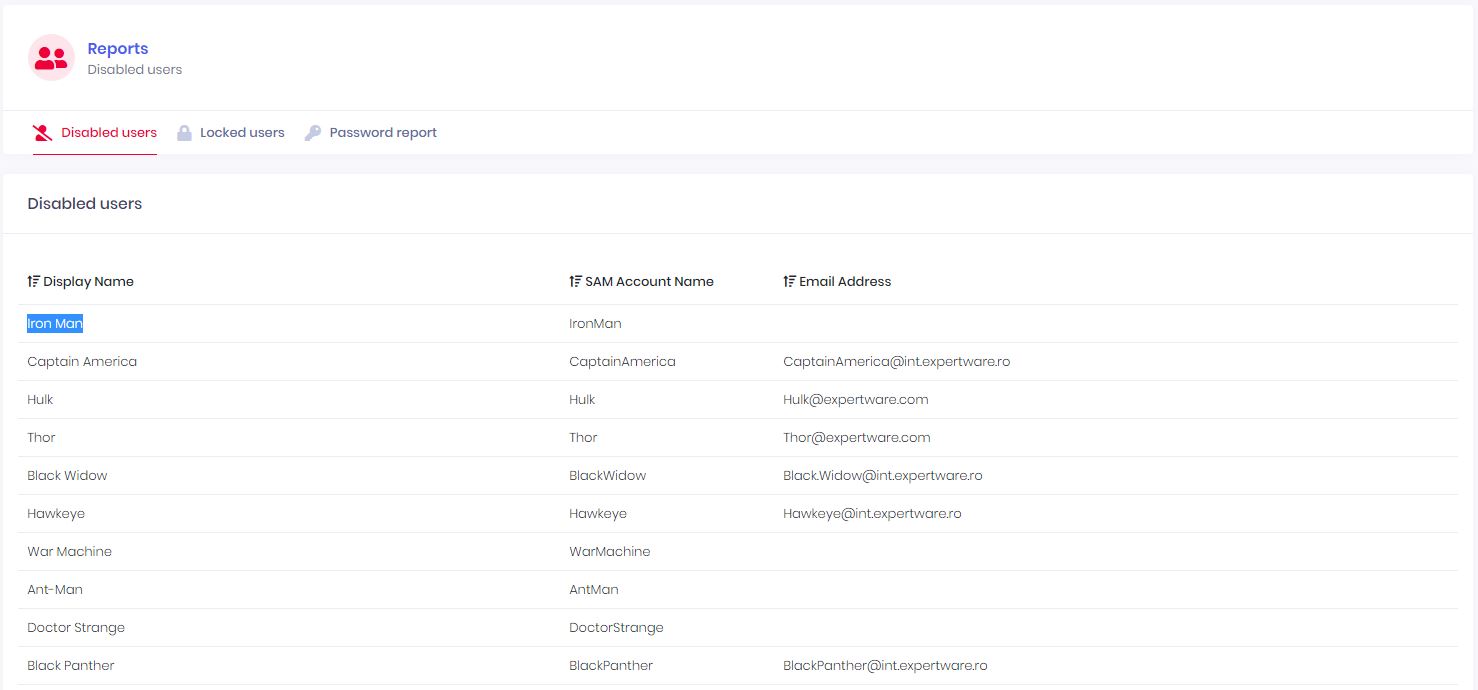Click Disabled users subtitle under Reports
This screenshot has width=1478, height=690.
click(134, 70)
